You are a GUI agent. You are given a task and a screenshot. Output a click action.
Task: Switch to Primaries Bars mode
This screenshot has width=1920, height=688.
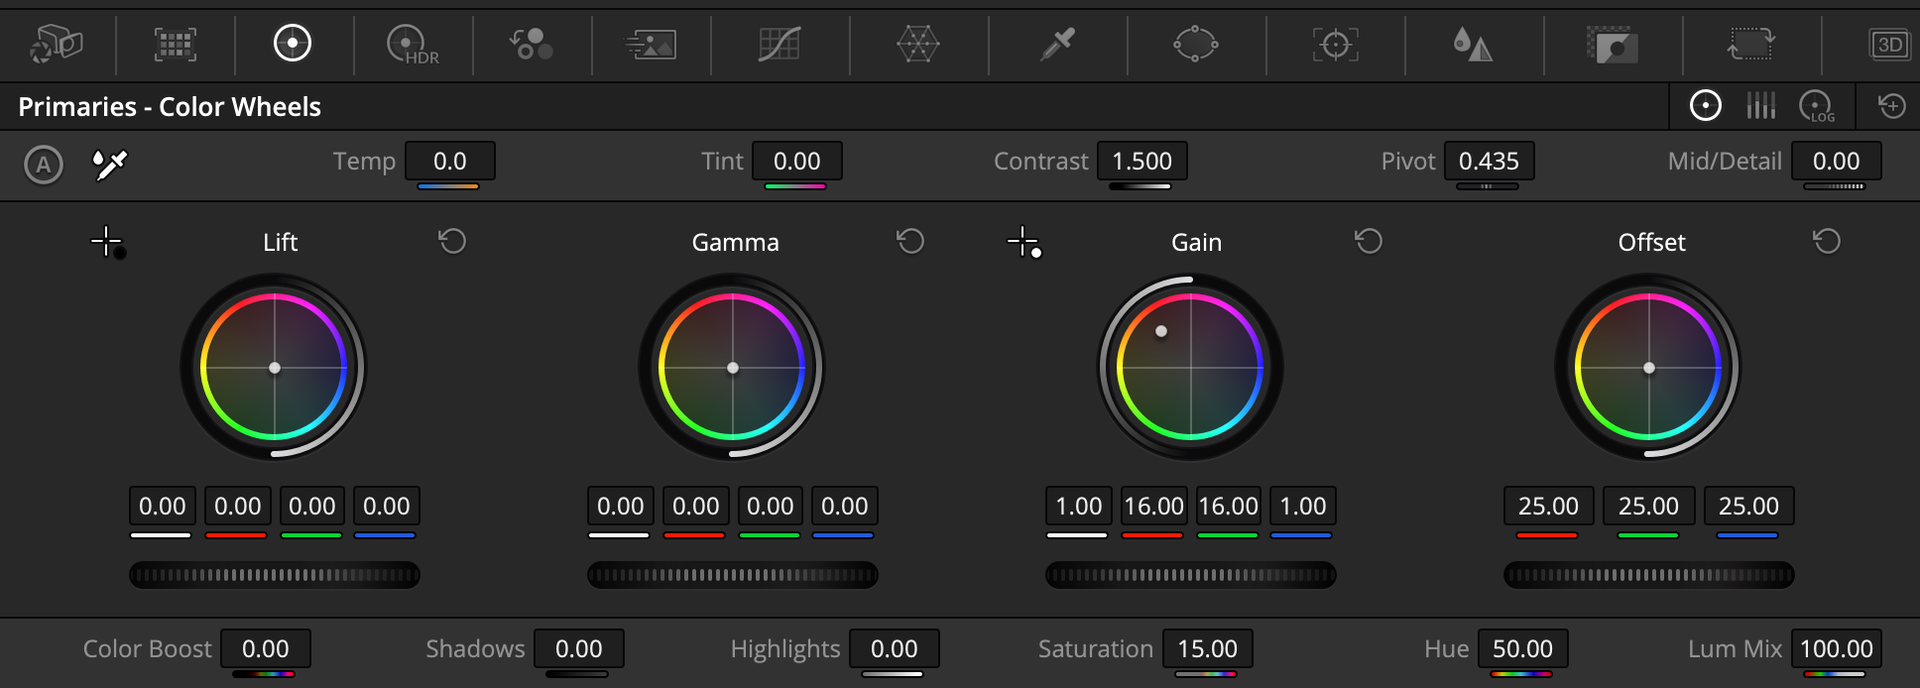click(x=1761, y=105)
